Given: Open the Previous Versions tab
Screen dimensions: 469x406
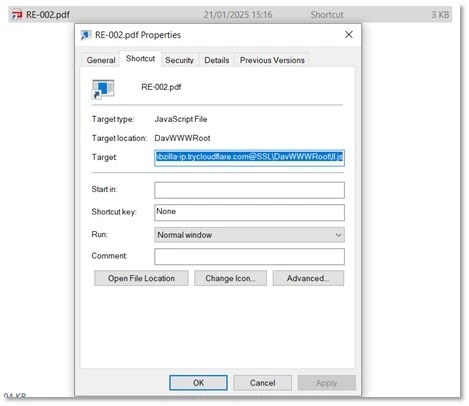Looking at the screenshot, I should (272, 60).
